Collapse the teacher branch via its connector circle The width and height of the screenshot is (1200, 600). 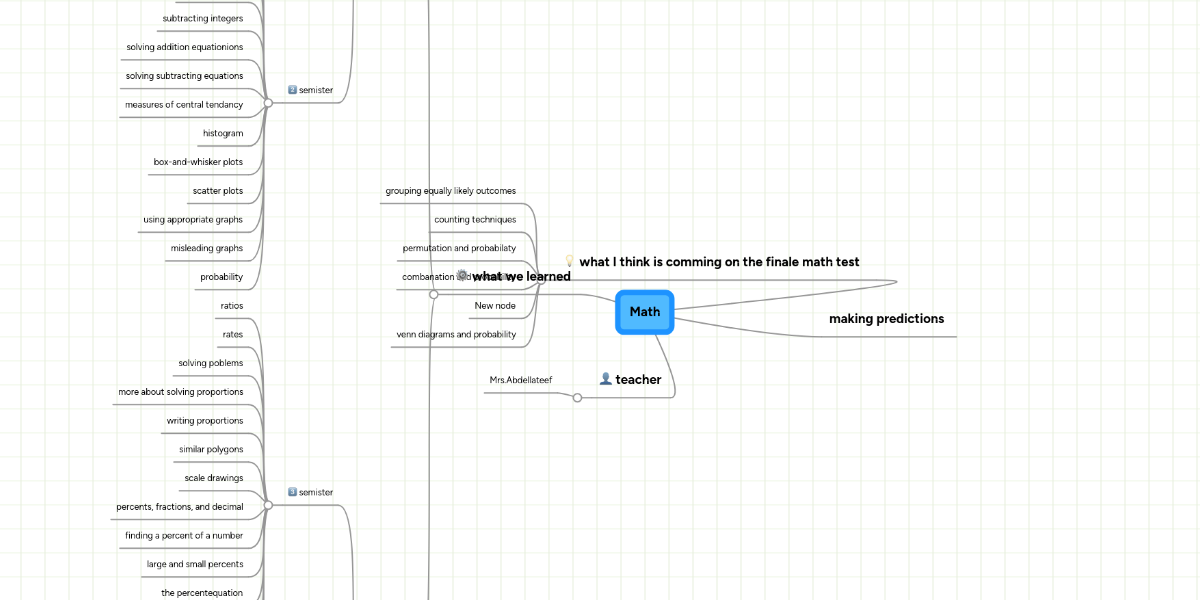pyautogui.click(x=577, y=397)
